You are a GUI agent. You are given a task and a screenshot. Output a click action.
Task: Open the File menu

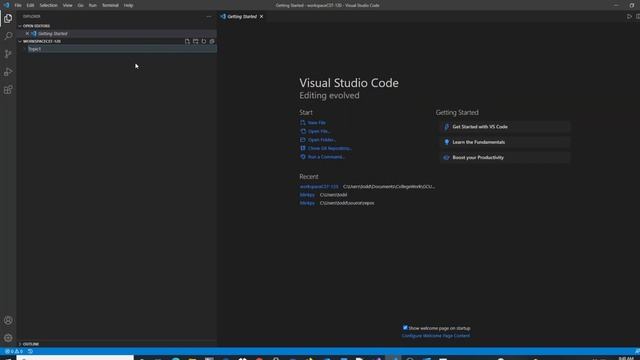[x=18, y=5]
